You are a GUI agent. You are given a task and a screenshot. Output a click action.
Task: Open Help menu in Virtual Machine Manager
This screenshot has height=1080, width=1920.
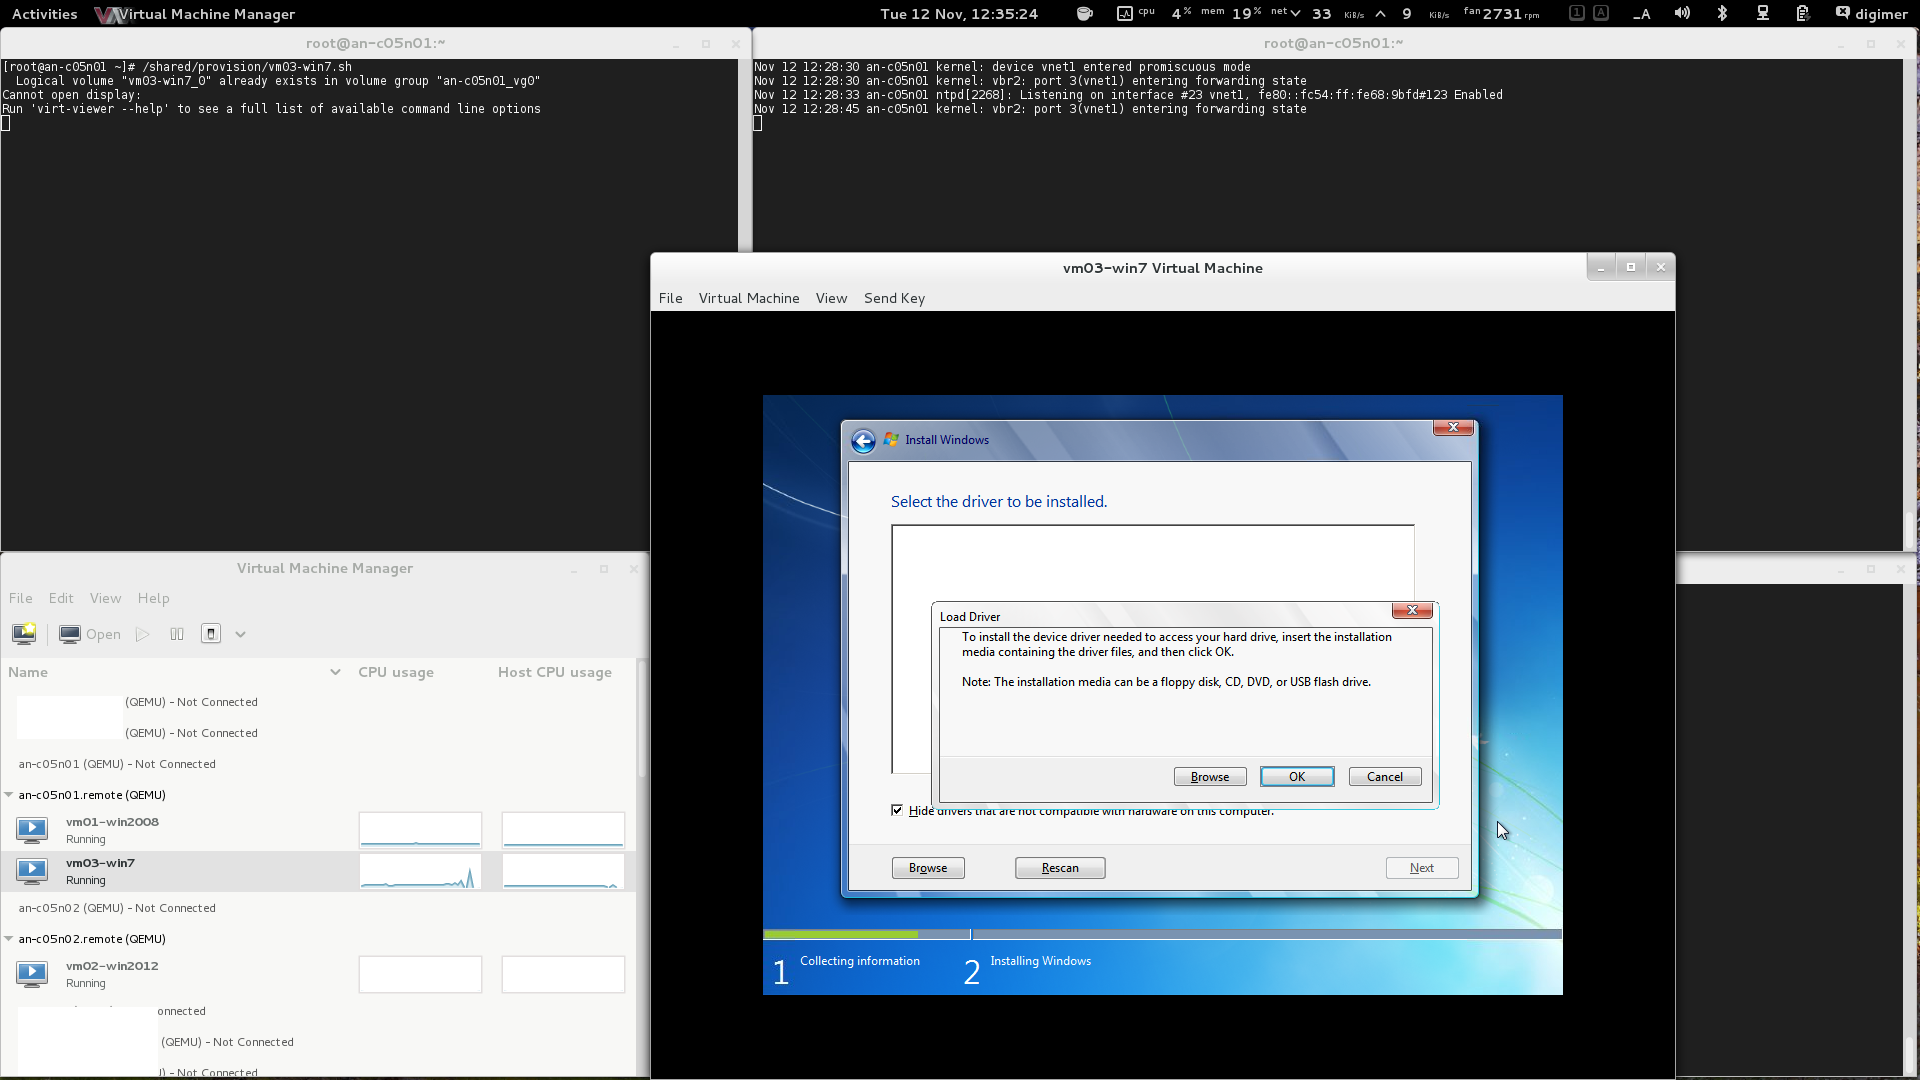coord(153,598)
